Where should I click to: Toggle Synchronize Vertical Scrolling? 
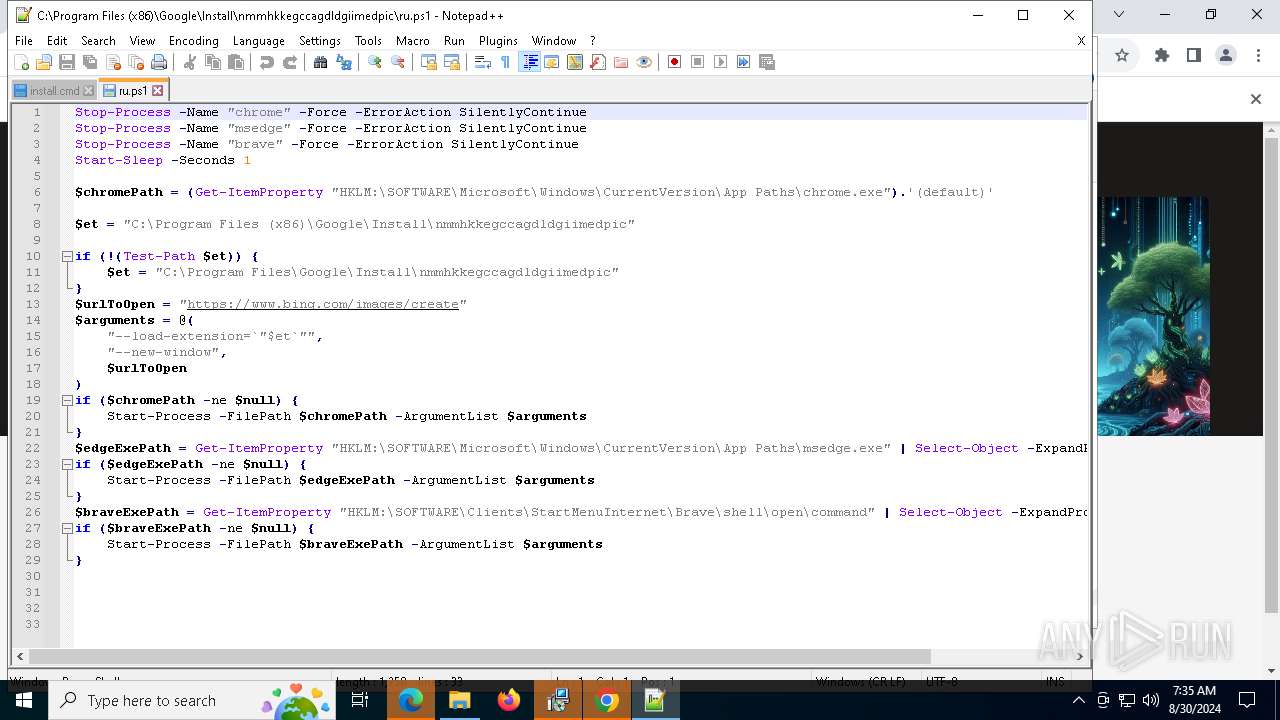coord(428,62)
